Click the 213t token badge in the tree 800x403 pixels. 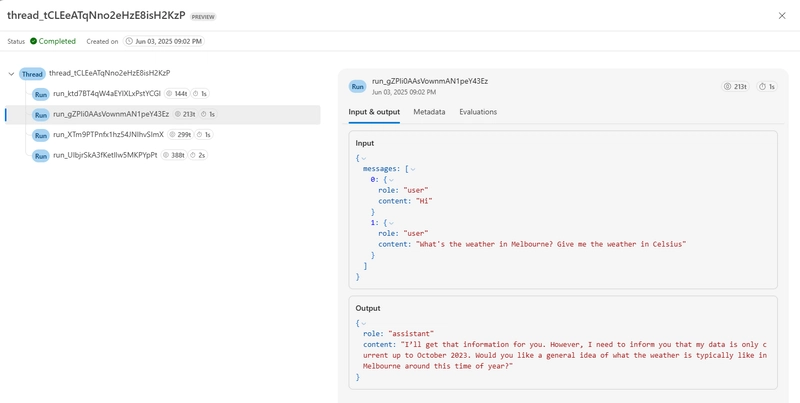click(185, 114)
